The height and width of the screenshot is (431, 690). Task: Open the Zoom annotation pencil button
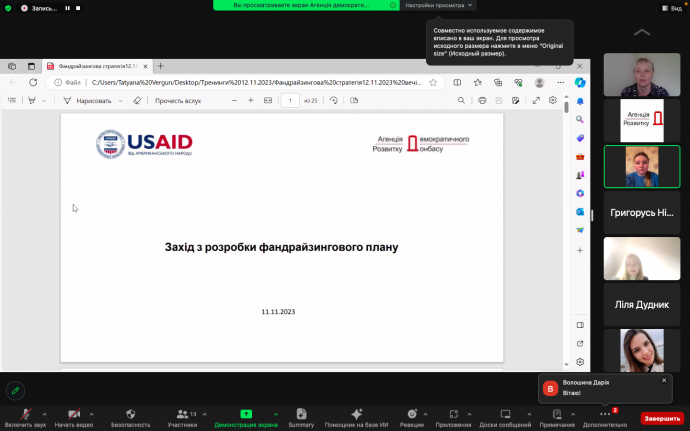[x=15, y=390]
